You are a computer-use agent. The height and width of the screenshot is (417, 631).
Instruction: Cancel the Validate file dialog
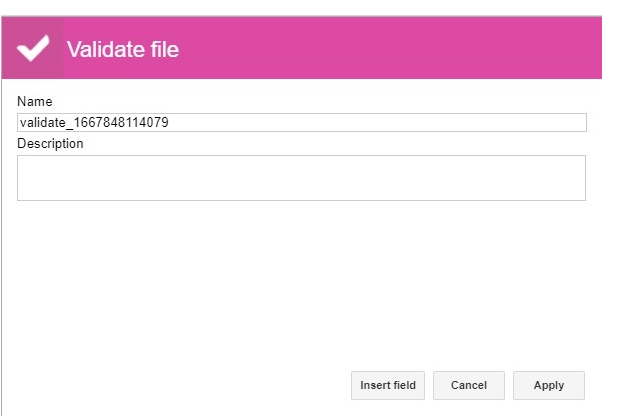click(468, 385)
